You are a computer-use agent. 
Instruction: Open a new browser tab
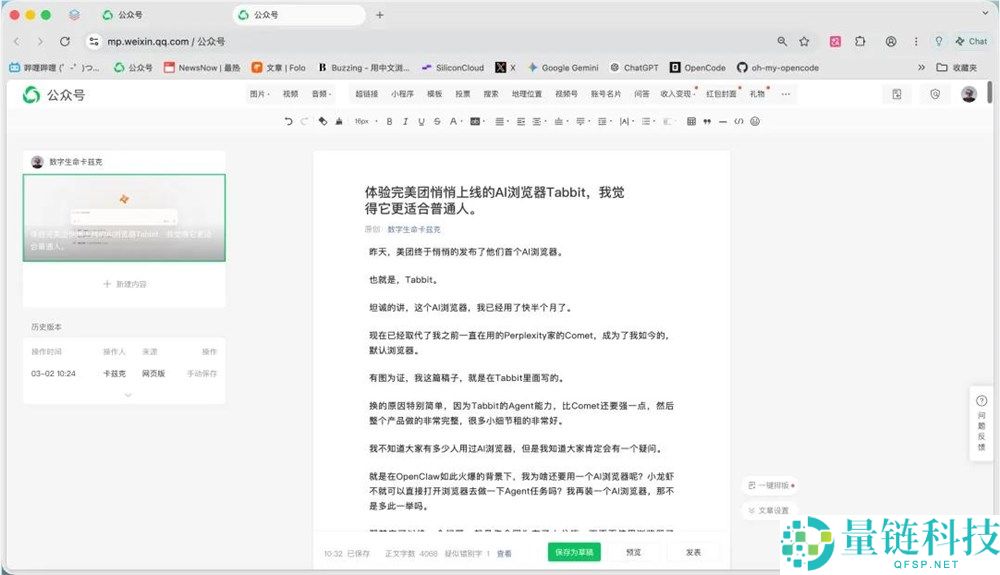[379, 15]
